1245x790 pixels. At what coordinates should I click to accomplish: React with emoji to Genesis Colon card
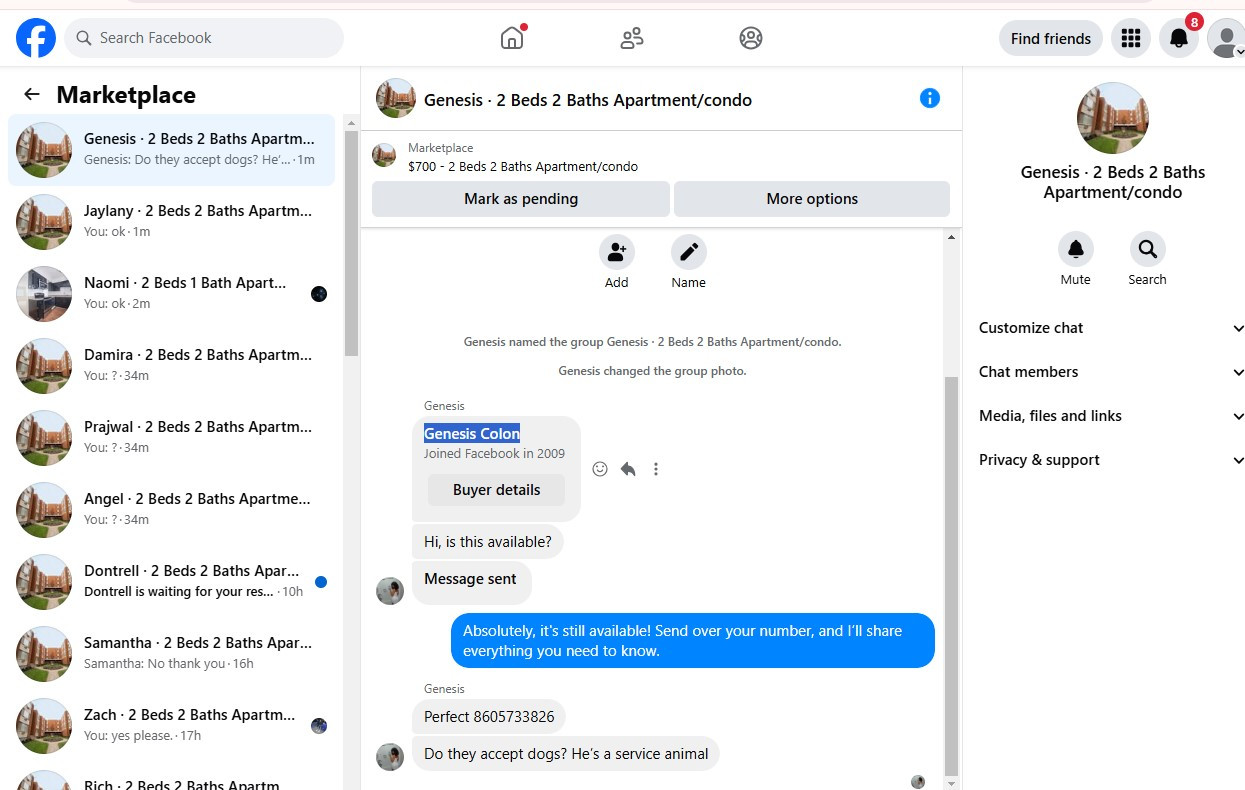(x=600, y=469)
